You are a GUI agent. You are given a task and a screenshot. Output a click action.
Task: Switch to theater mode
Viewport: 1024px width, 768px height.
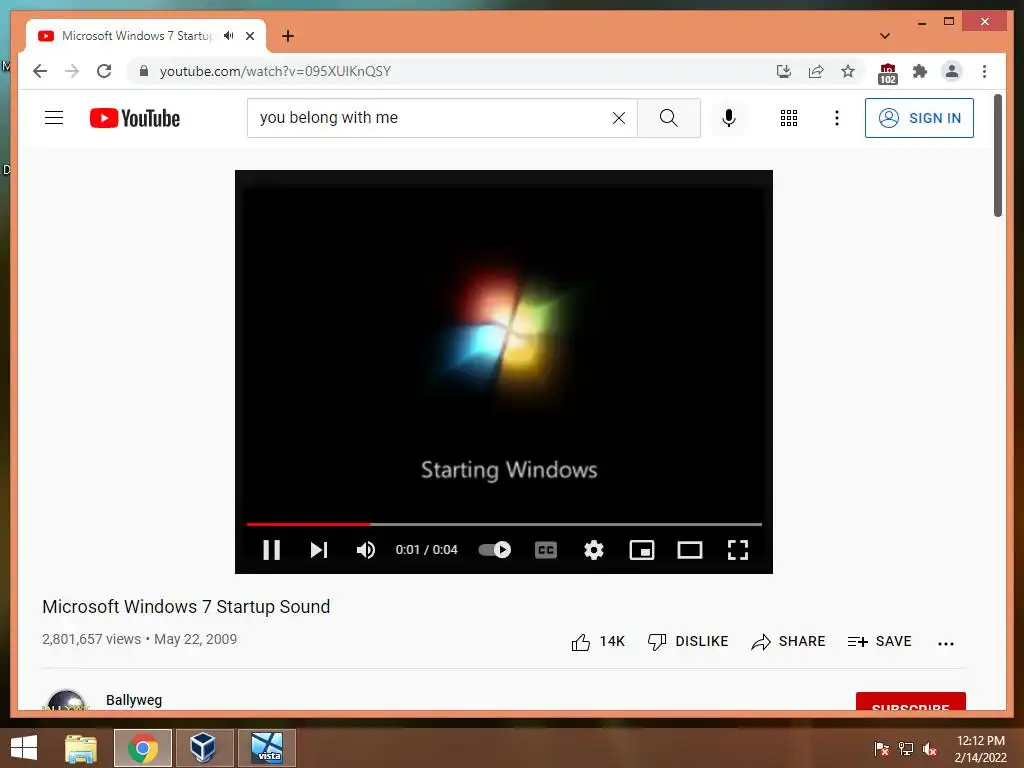690,550
